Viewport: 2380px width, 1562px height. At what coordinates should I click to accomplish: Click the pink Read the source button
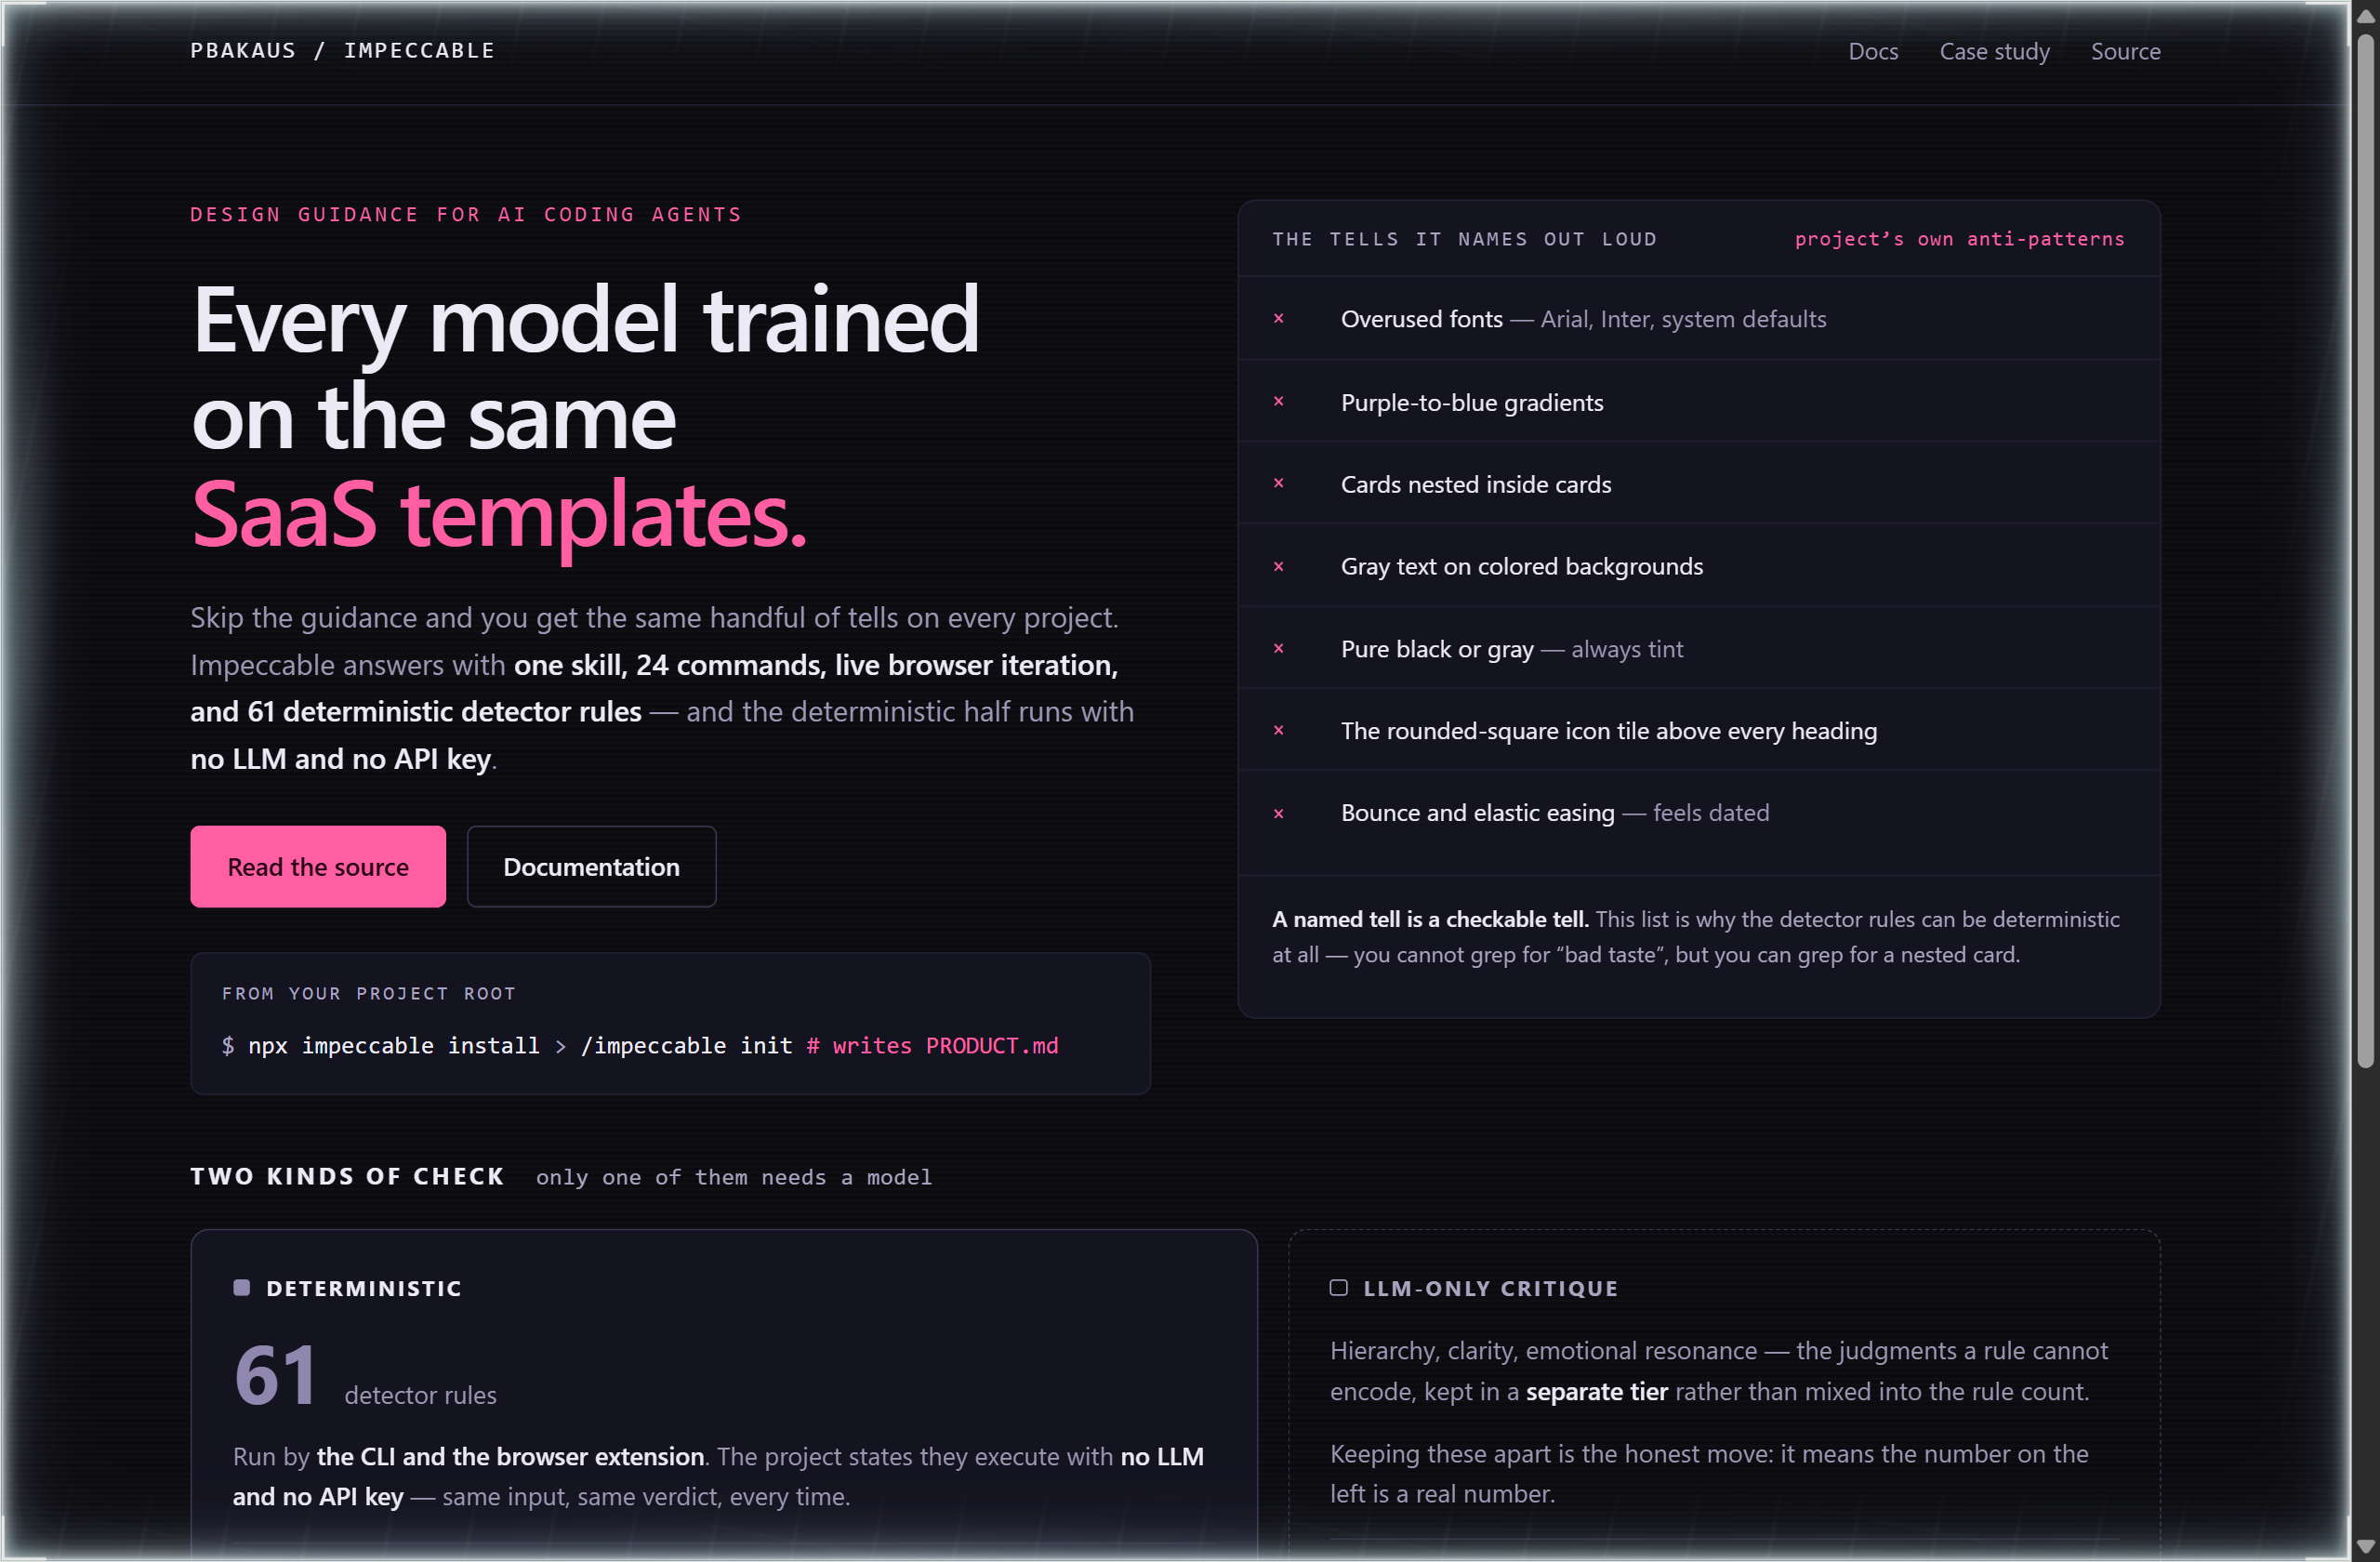(x=318, y=866)
